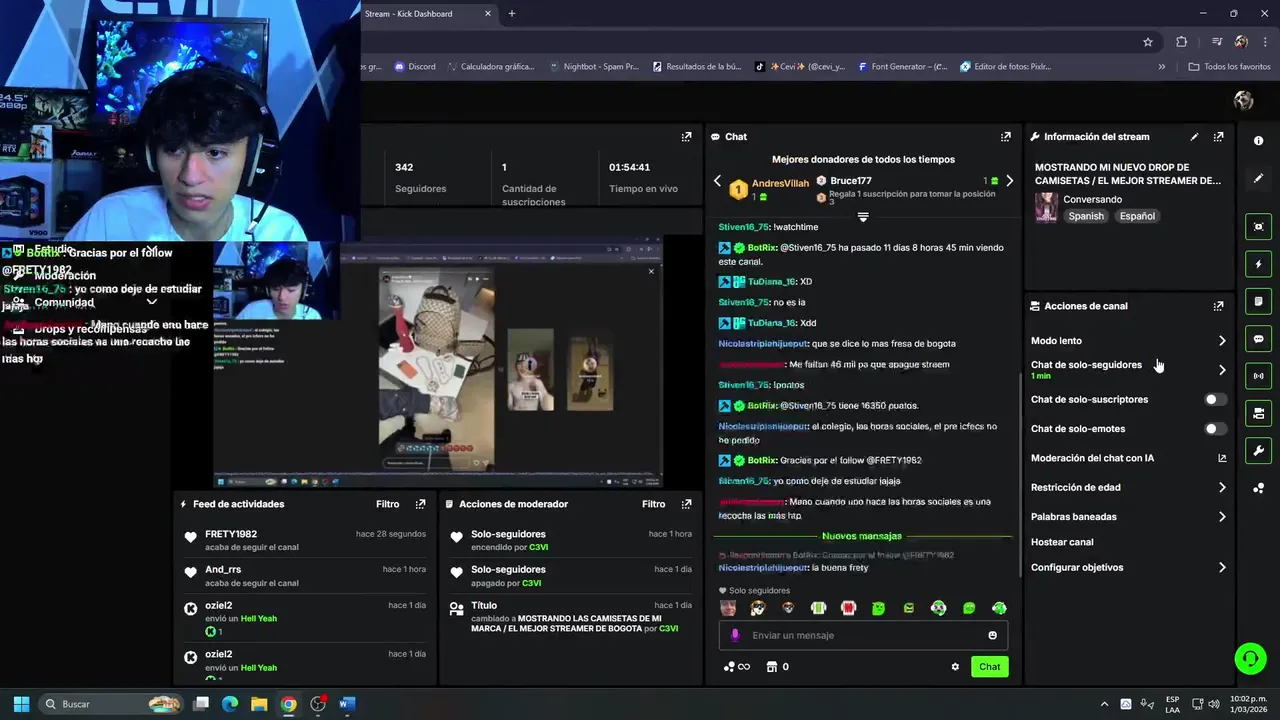1280x720 pixels.
Task: Open the Discord bookmark
Action: tap(415, 67)
